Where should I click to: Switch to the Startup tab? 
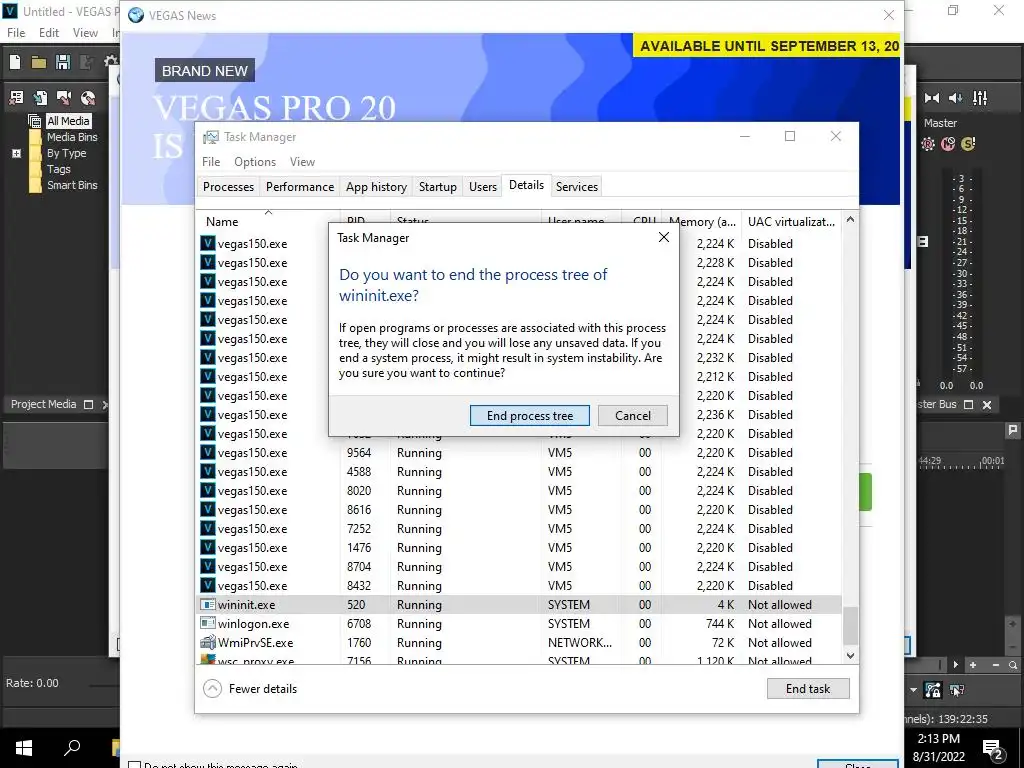tap(438, 187)
